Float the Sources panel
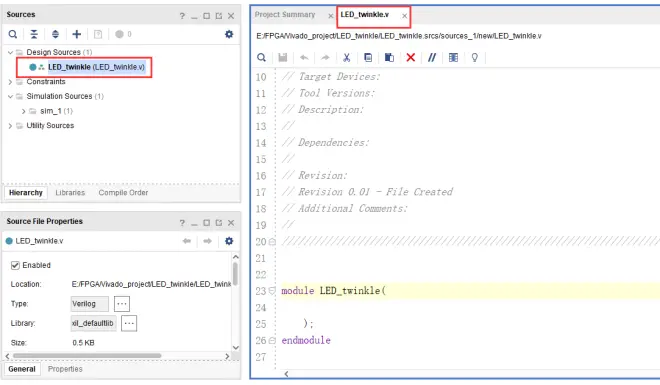This screenshot has width=660, height=385. (x=218, y=16)
